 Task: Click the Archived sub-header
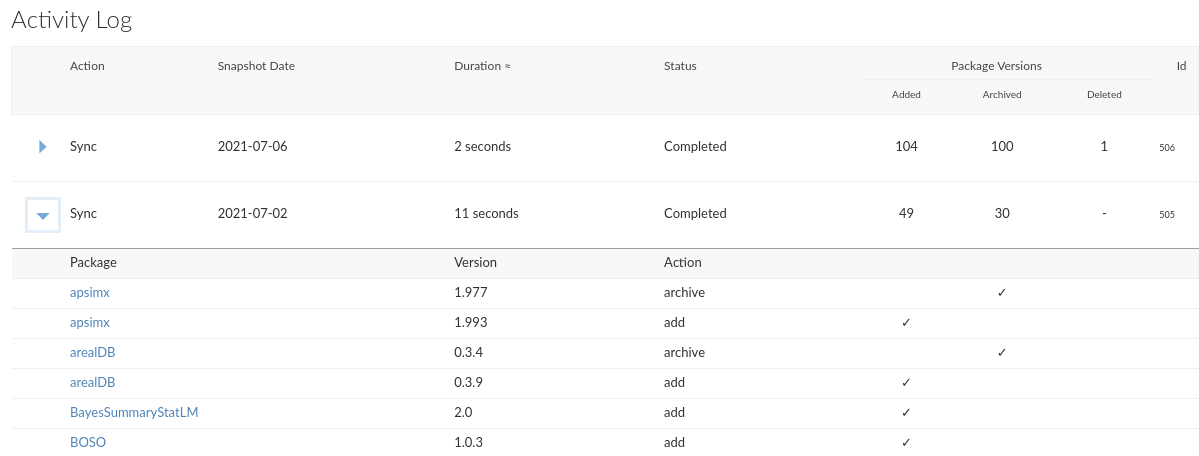[x=1002, y=95]
